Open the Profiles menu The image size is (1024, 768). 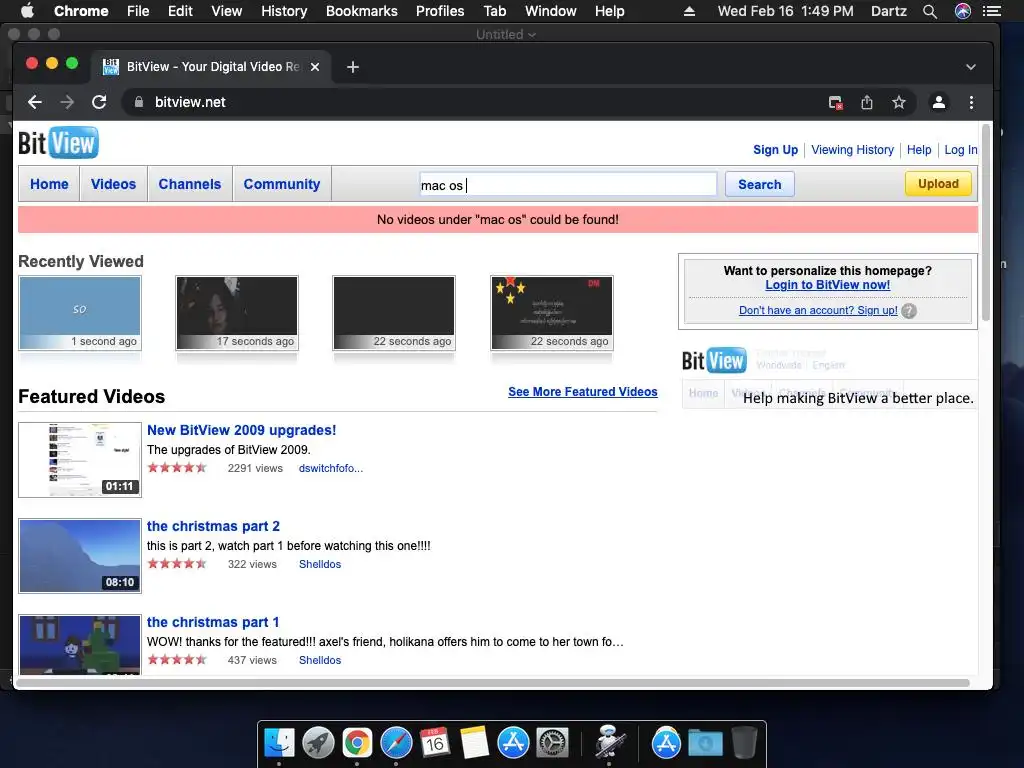point(440,11)
